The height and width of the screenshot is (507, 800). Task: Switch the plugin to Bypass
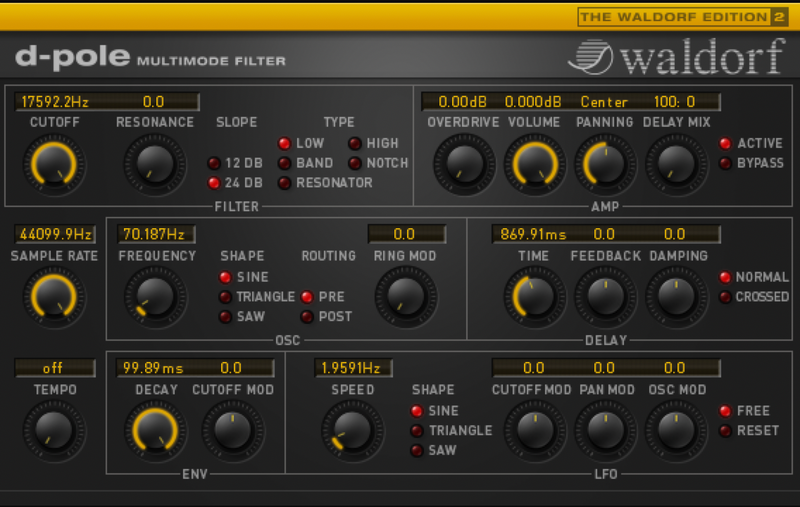pyautogui.click(x=726, y=163)
